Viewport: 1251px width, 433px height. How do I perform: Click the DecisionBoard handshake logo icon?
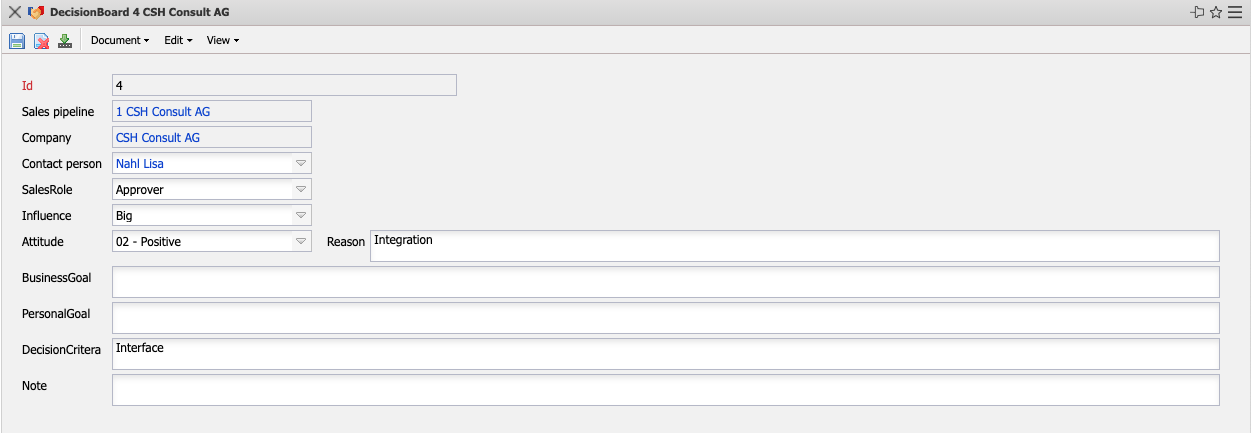click(37, 12)
